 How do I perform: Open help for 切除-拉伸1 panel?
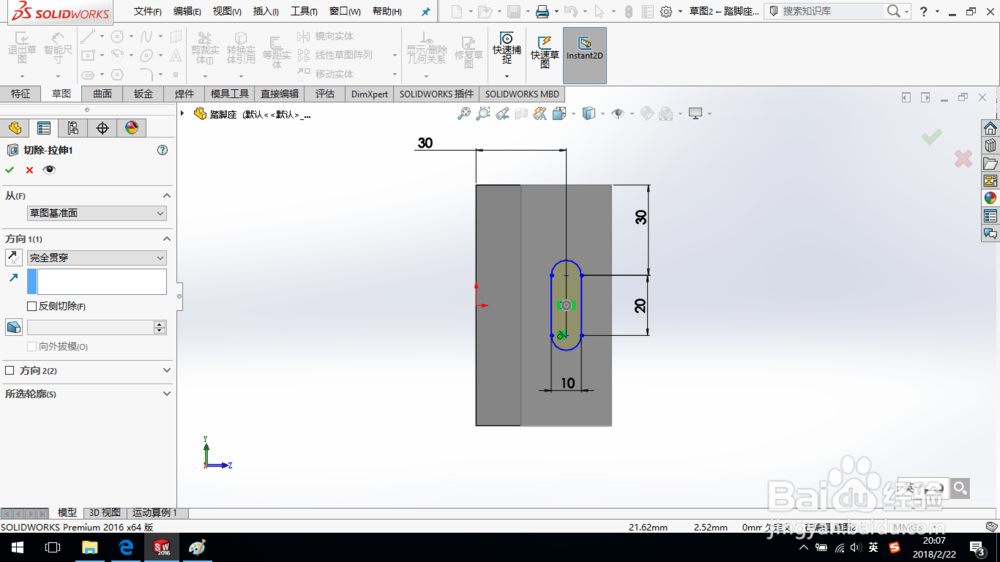162,150
